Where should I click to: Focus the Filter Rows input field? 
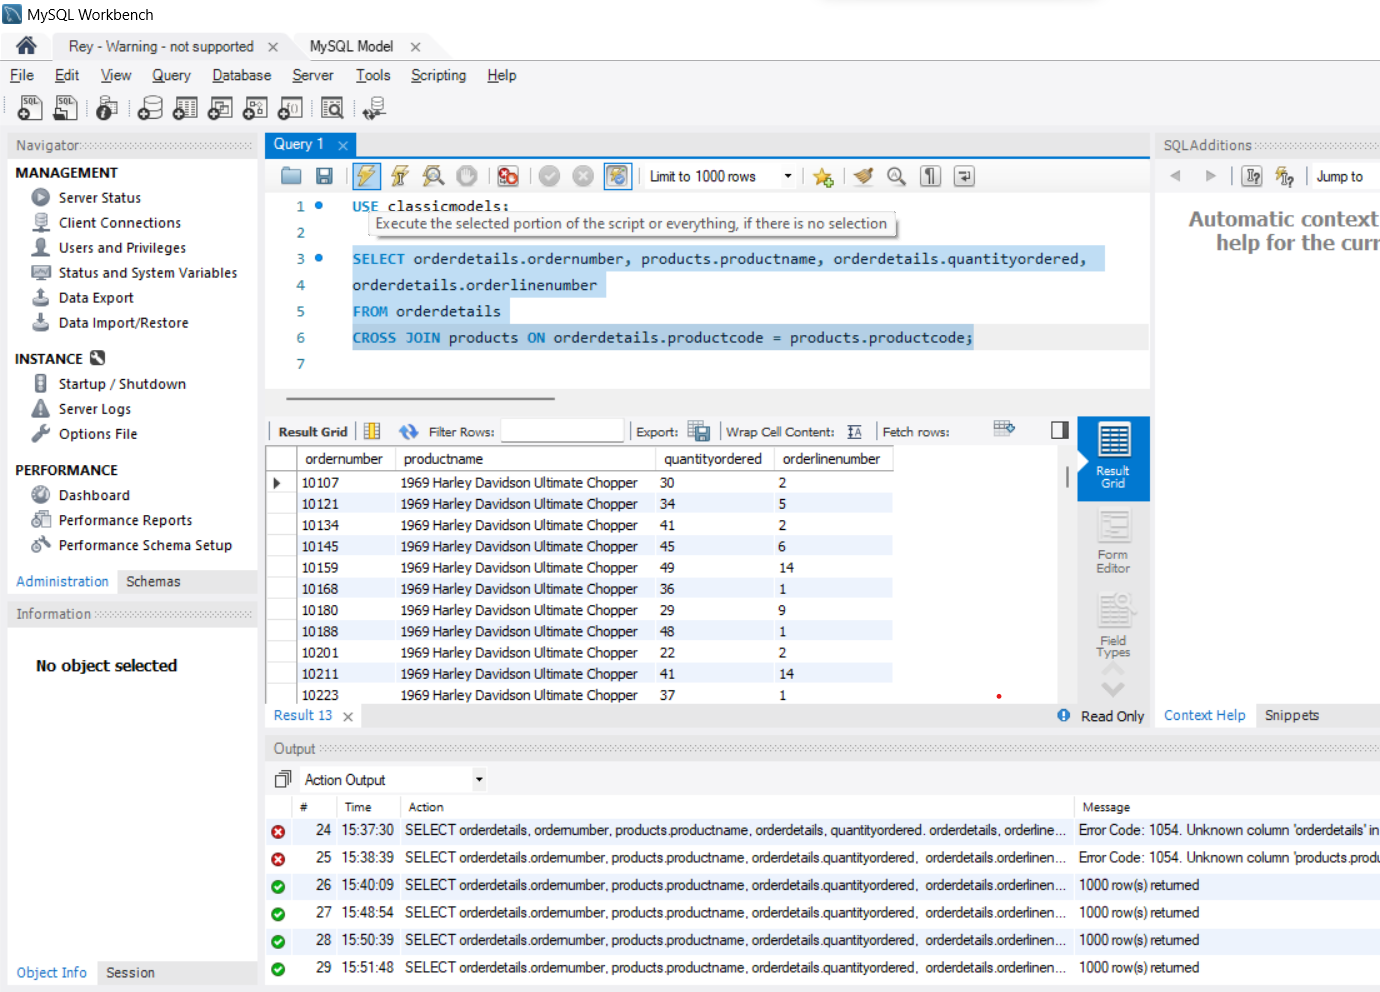click(562, 431)
